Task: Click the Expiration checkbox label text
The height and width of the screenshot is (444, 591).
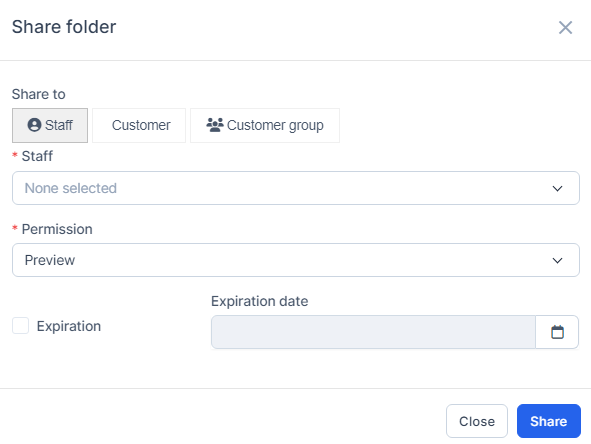Action: [x=69, y=326]
